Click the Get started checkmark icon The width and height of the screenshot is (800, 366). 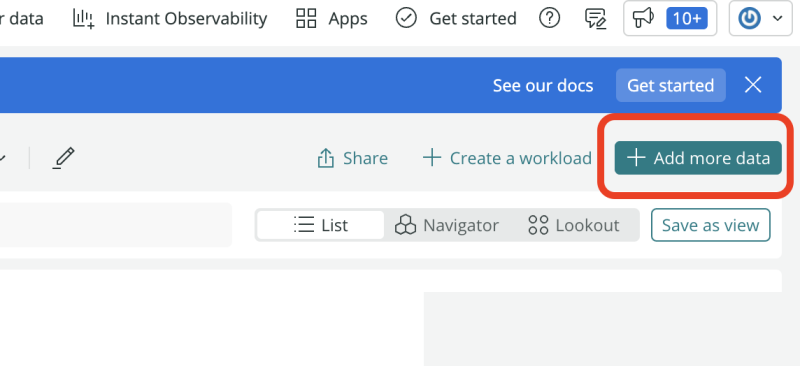[406, 18]
